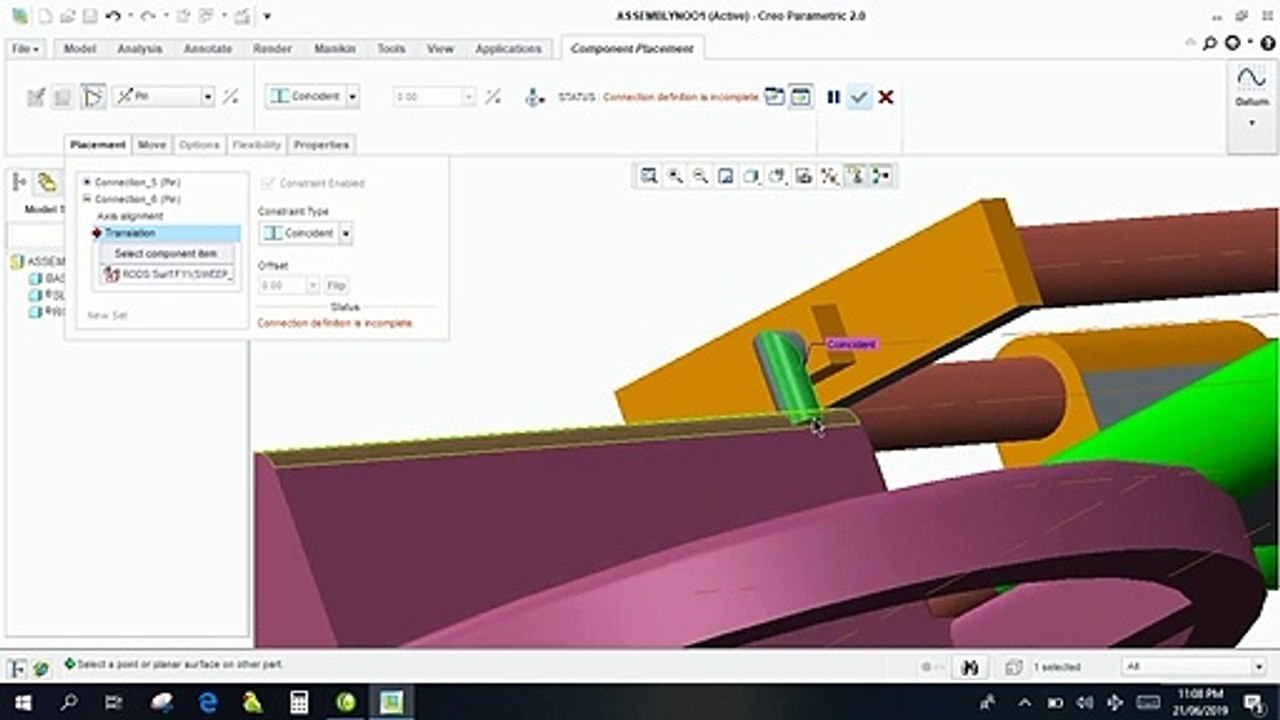This screenshot has height=720, width=1280.
Task: Click the flip icon right of ribbon offset
Action: [x=493, y=96]
